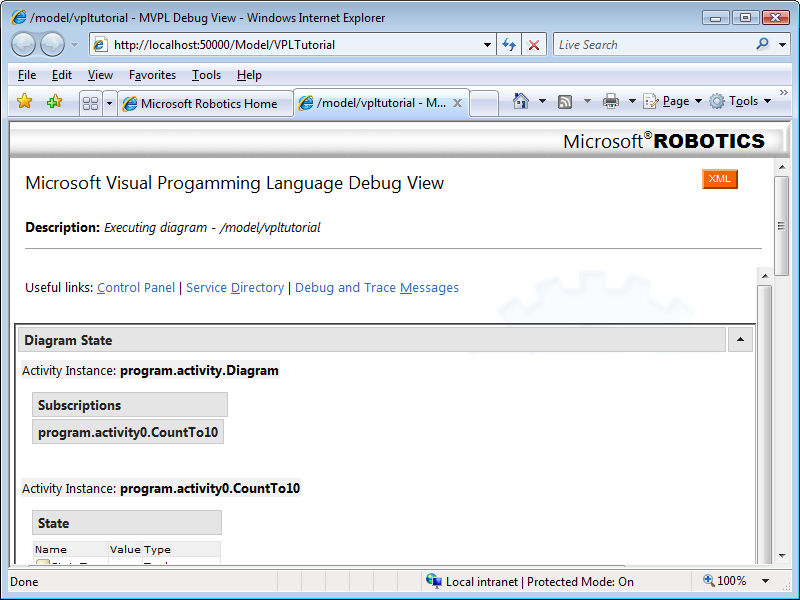Viewport: 800px width, 600px height.
Task: Click the Print icon
Action: [x=611, y=102]
